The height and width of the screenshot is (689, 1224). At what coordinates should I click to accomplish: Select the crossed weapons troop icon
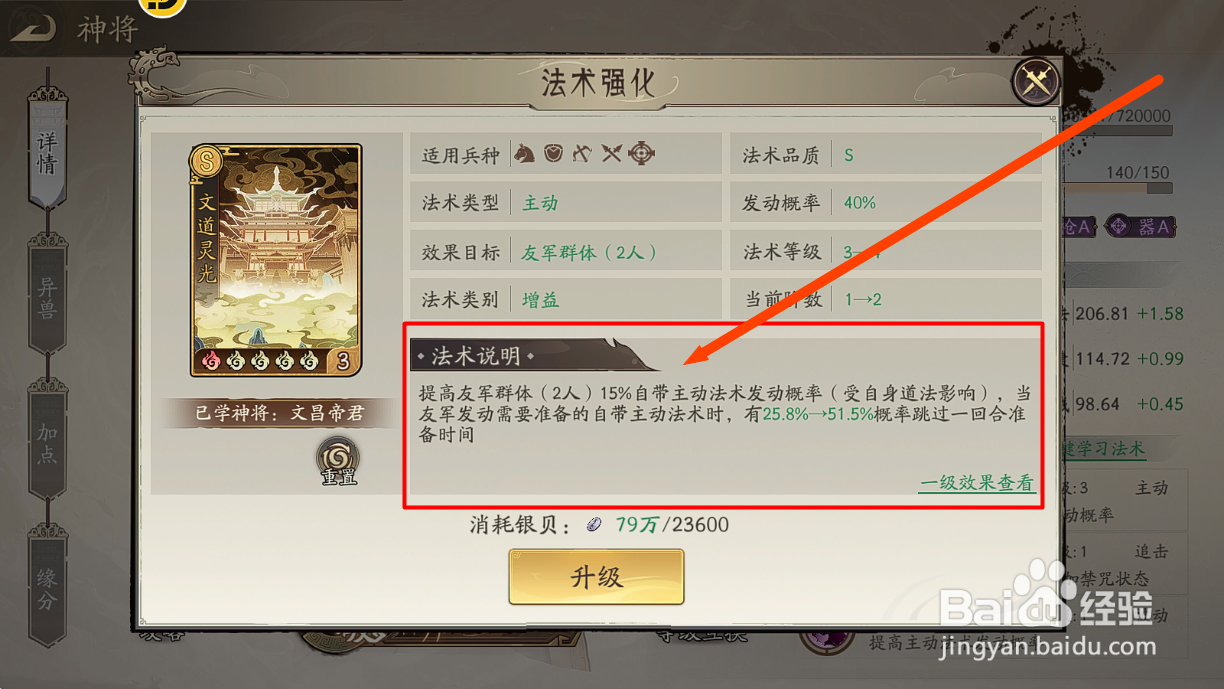[611, 154]
